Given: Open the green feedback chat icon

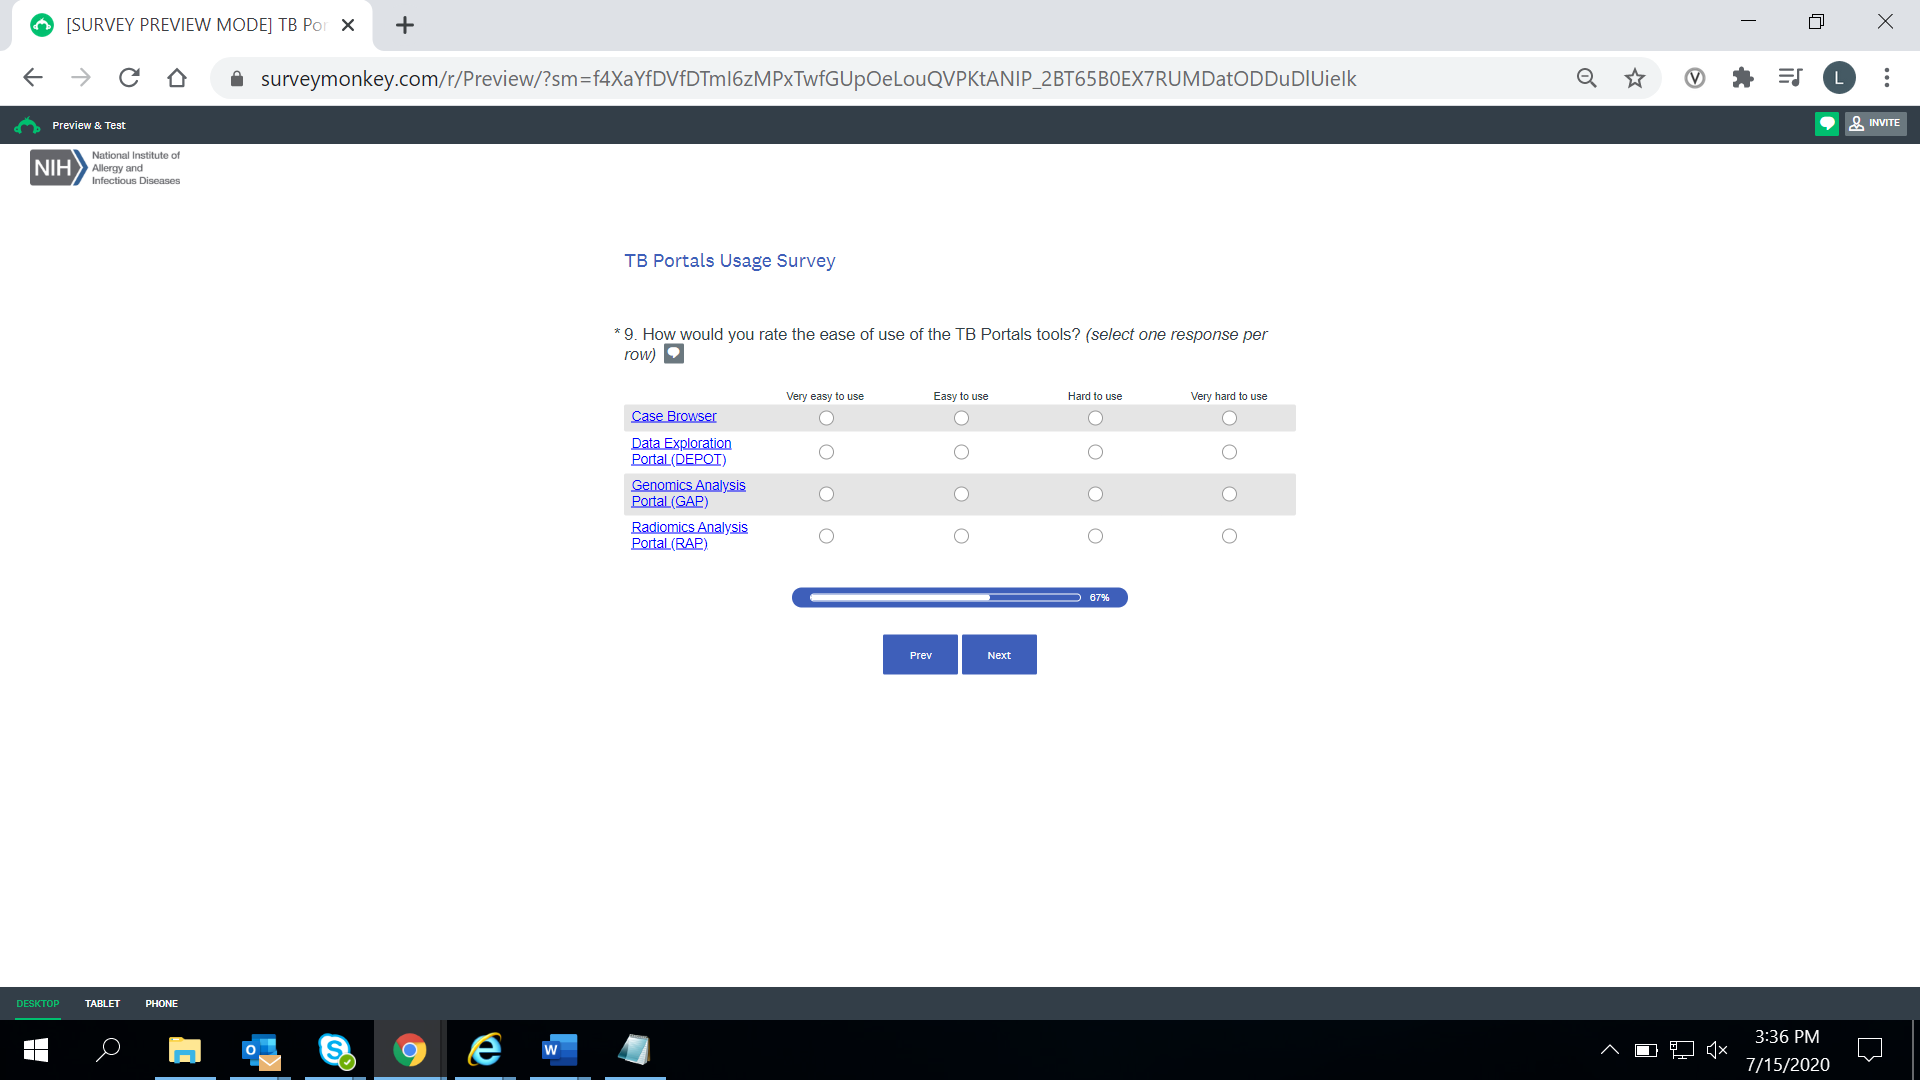Looking at the screenshot, I should (1826, 124).
